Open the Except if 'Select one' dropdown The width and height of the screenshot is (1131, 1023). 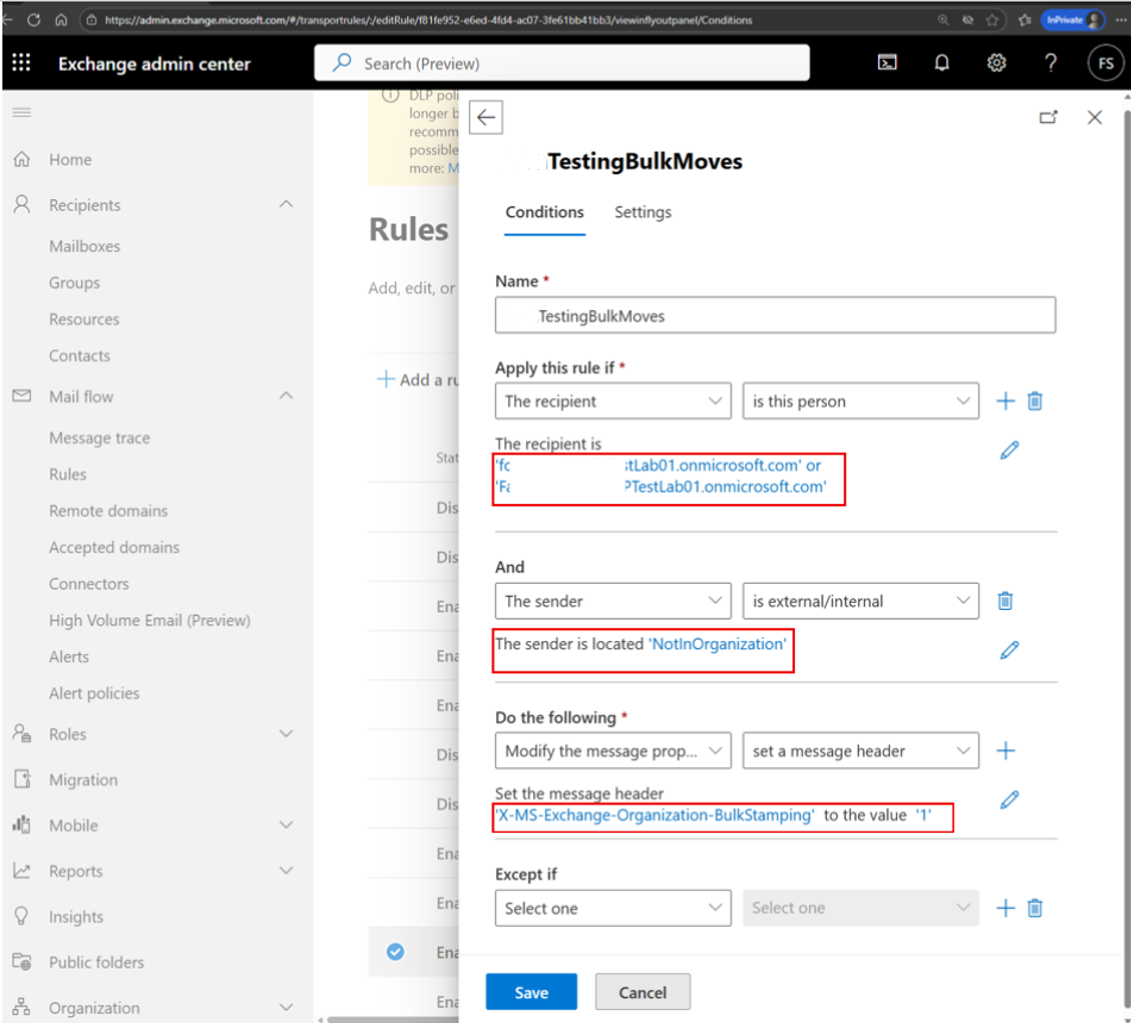click(x=612, y=907)
